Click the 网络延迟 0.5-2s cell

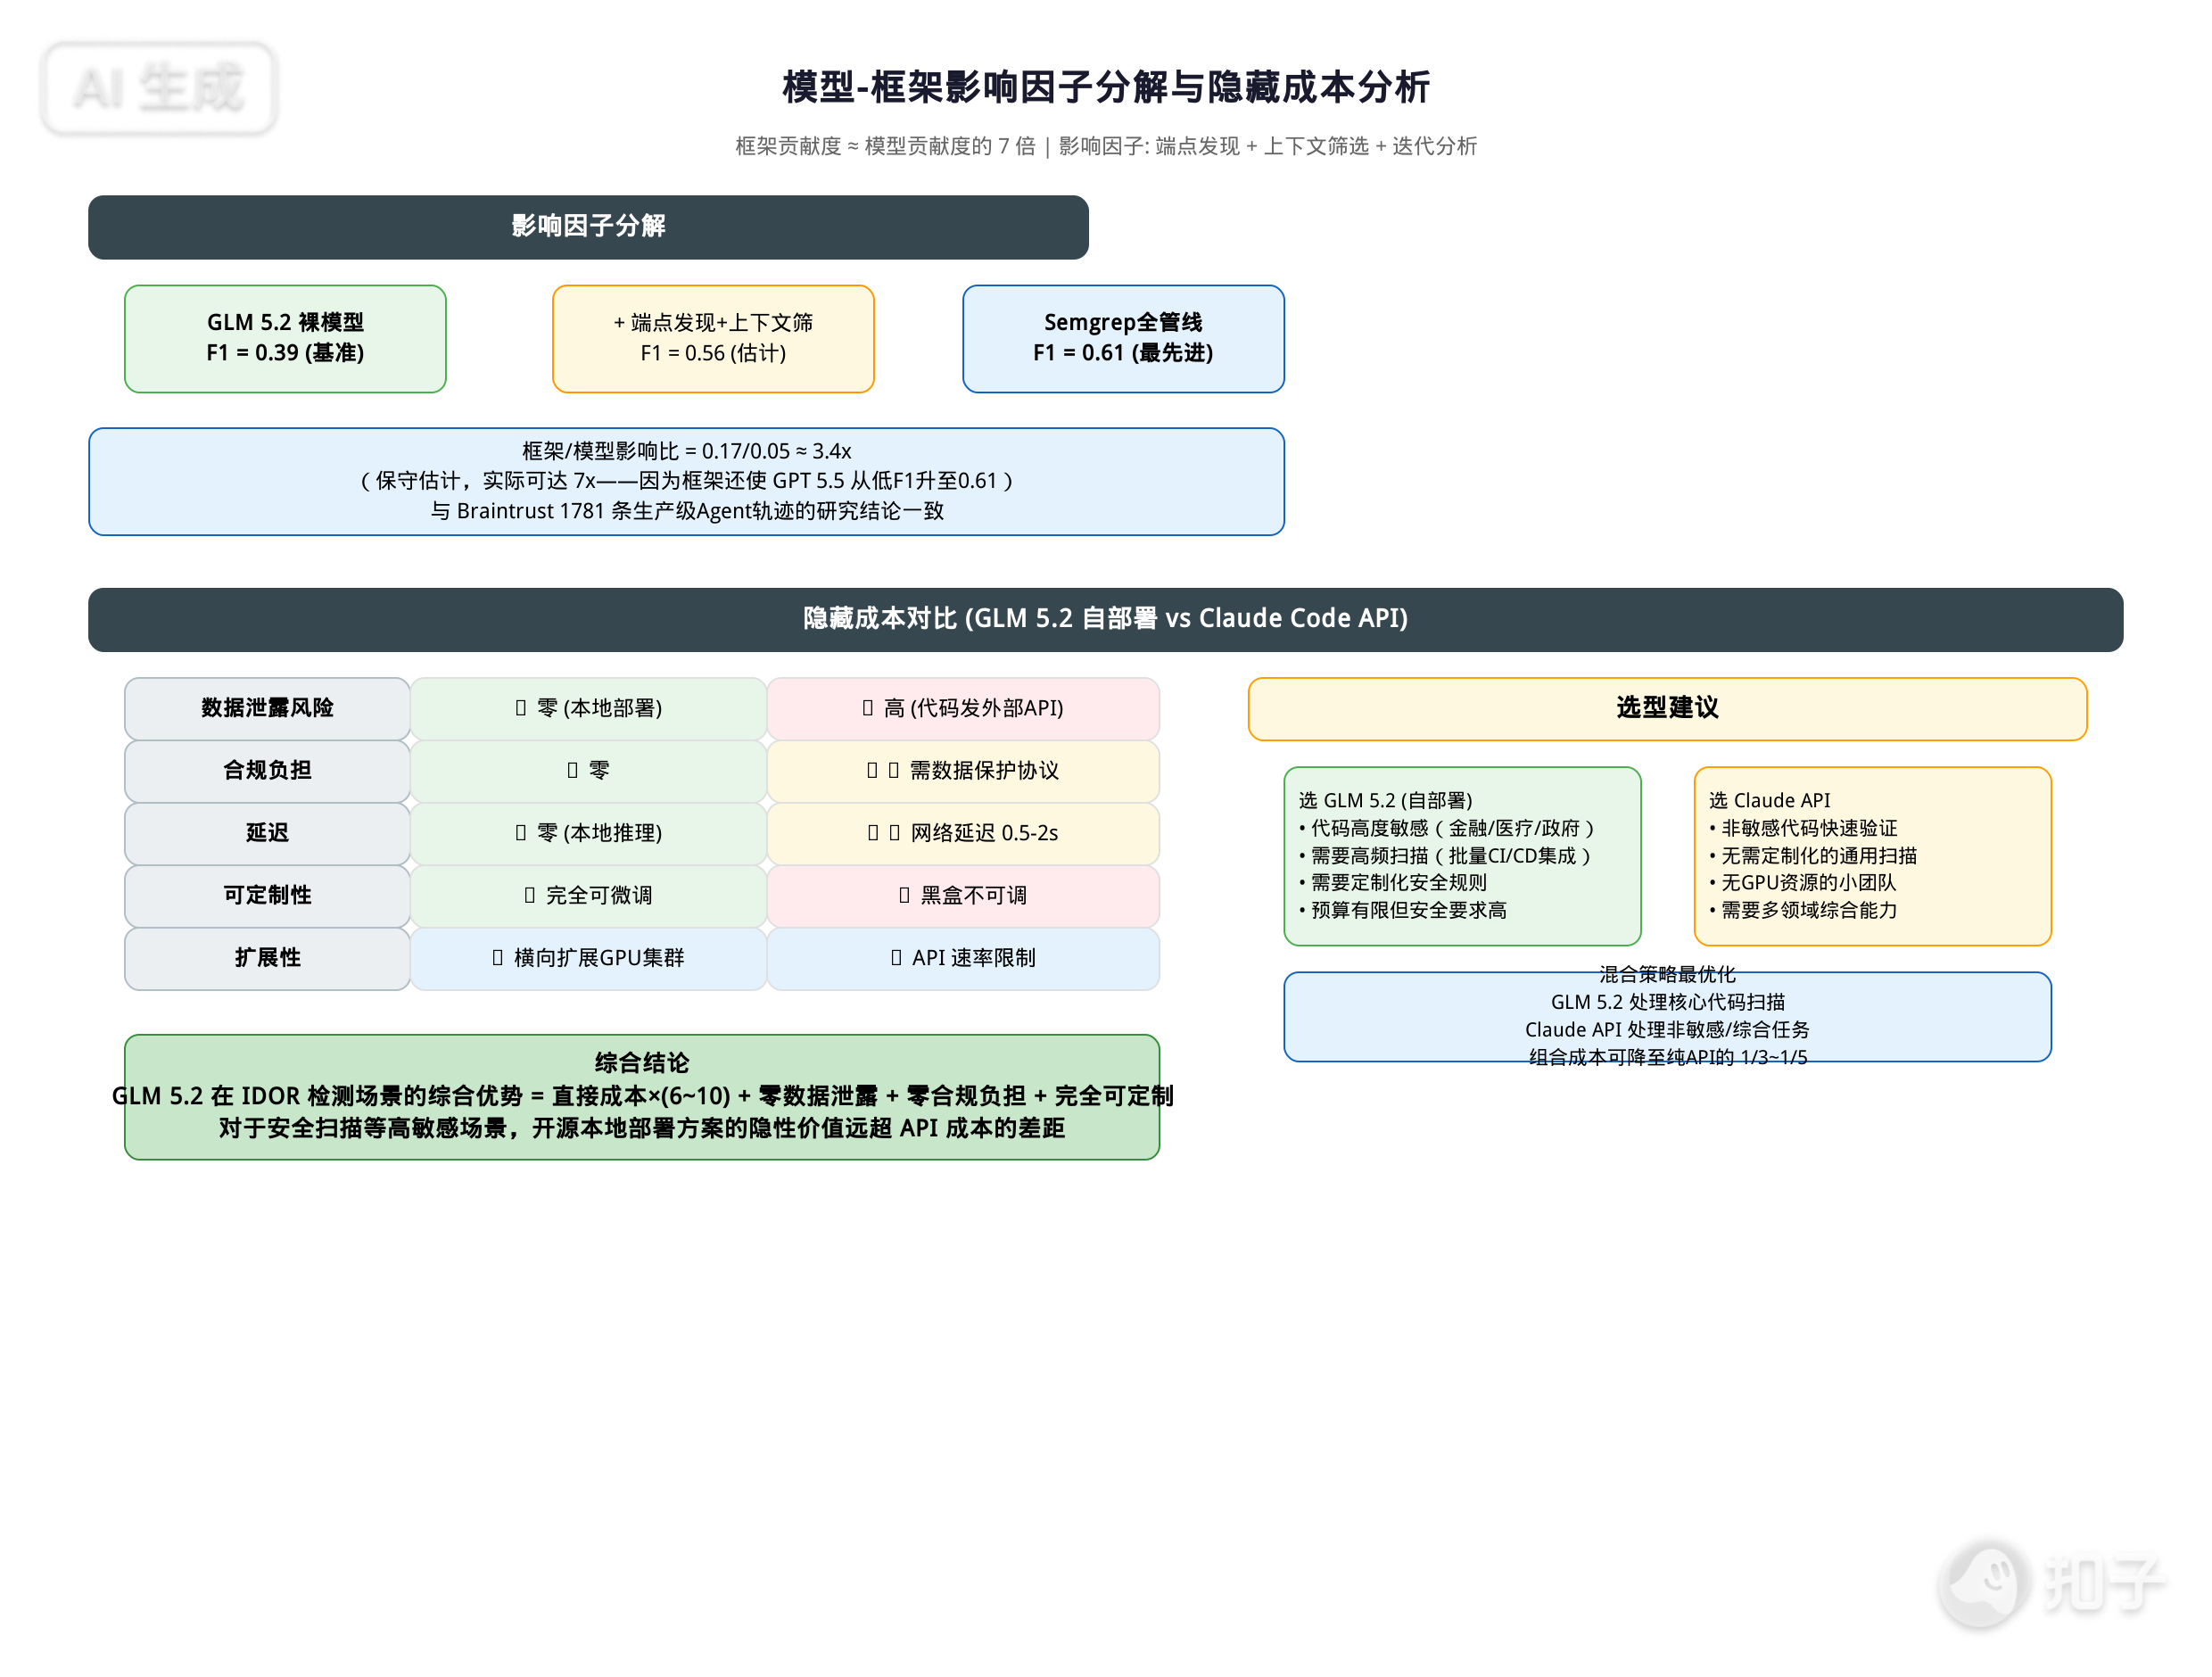tap(963, 833)
